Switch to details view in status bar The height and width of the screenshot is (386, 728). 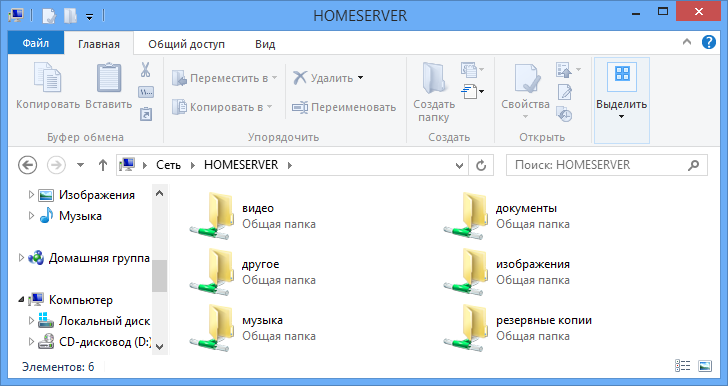(682, 366)
